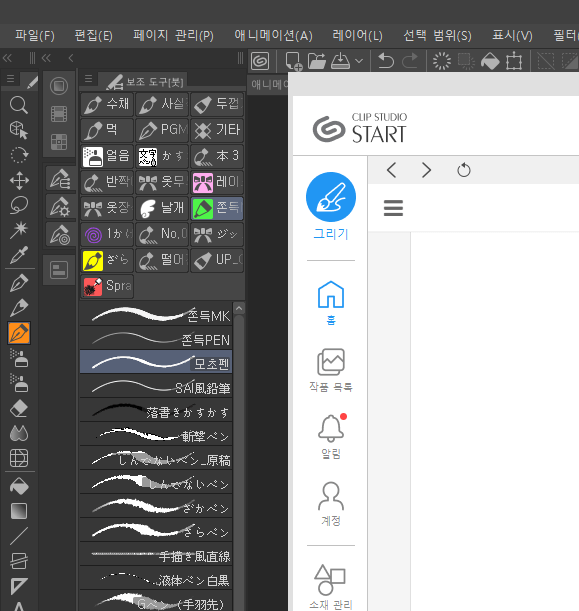This screenshot has width=579, height=611.
Task: Select the 먹 brush group
Action: [107, 130]
